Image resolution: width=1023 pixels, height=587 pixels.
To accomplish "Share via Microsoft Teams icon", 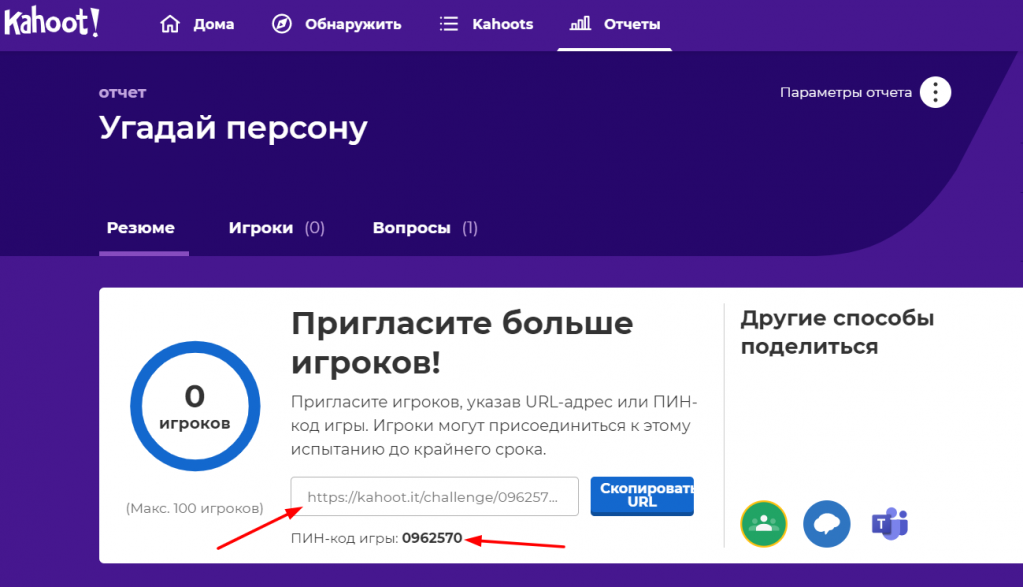I will click(x=890, y=523).
